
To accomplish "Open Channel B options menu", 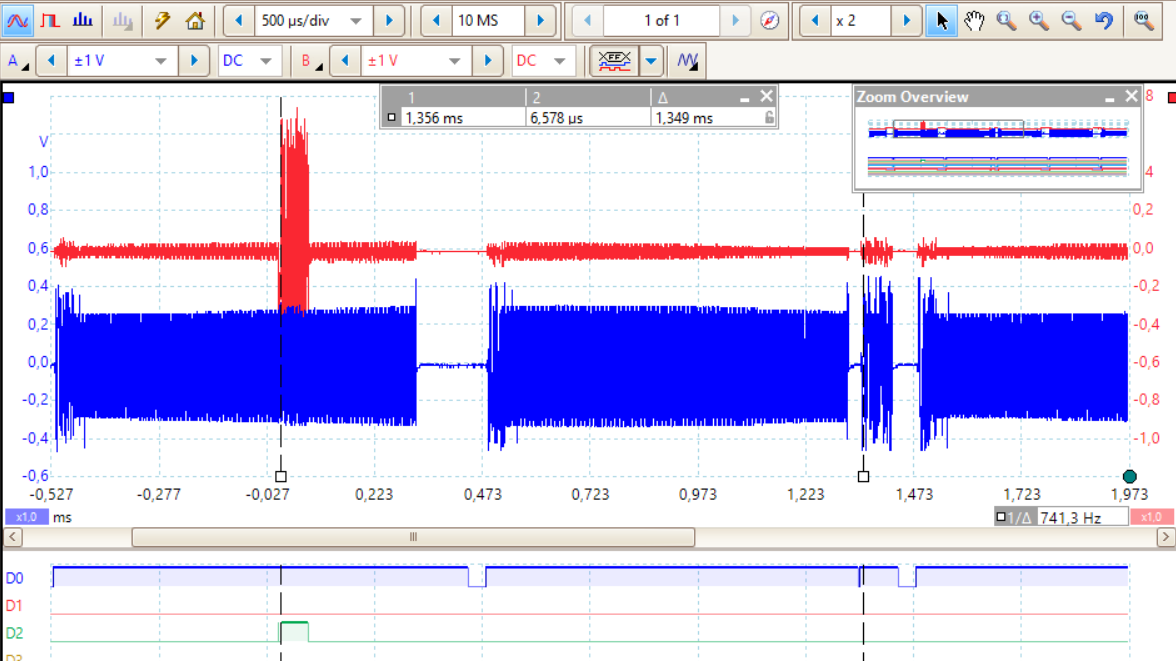I will coord(311,61).
